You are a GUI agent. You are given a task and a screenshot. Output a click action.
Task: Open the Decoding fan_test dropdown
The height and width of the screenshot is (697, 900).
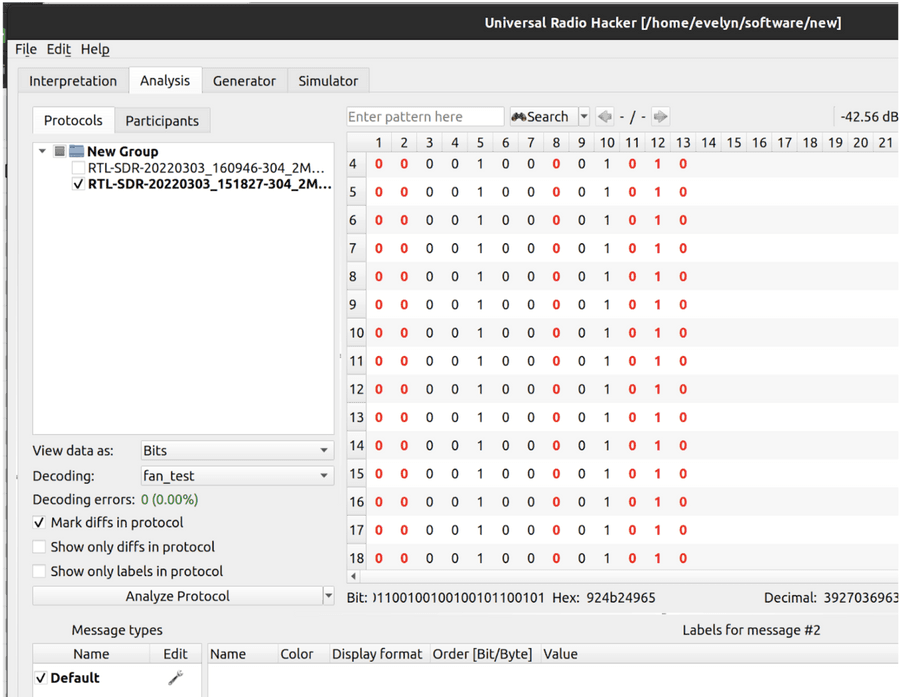(236, 476)
